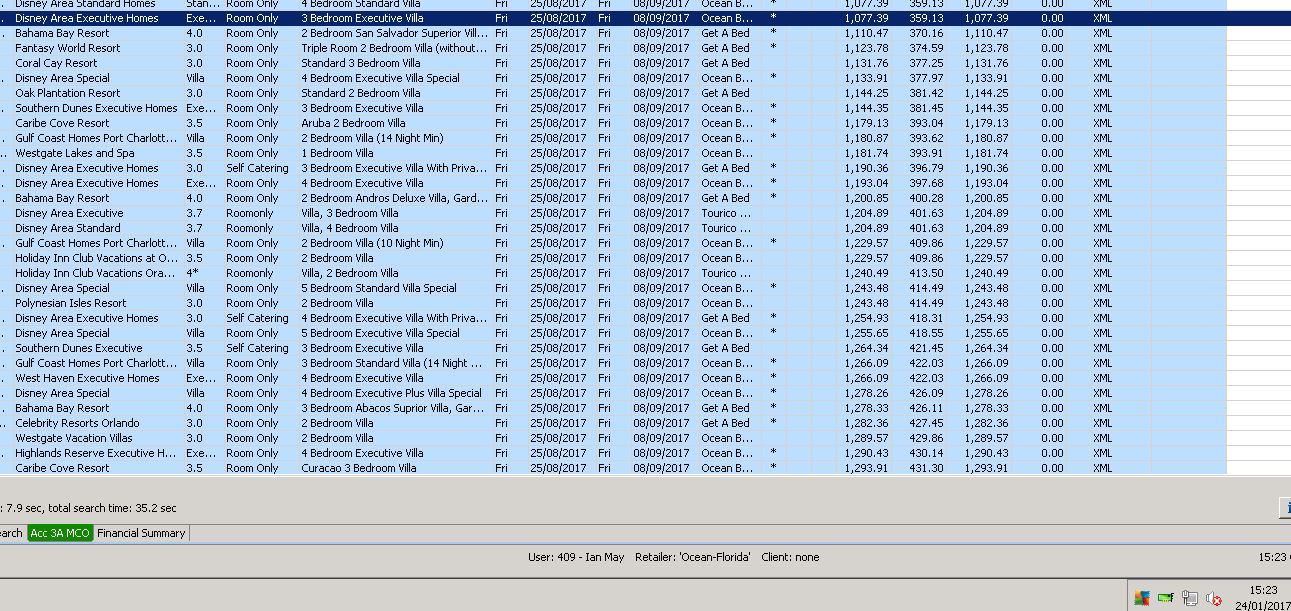Screen dimensions: 1291x611
Task: Open the network connection tray icon
Action: coord(1190,598)
